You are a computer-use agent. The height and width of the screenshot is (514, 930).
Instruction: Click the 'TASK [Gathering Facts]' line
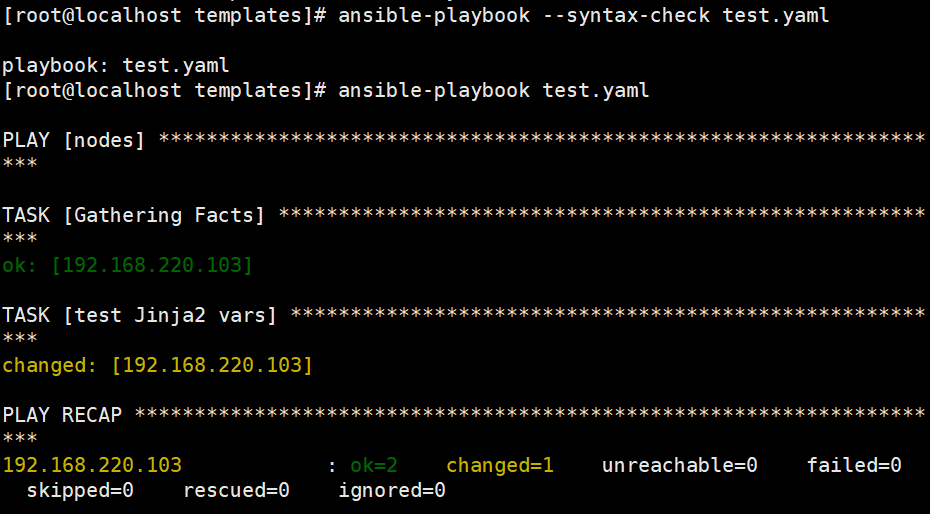[x=133, y=215]
